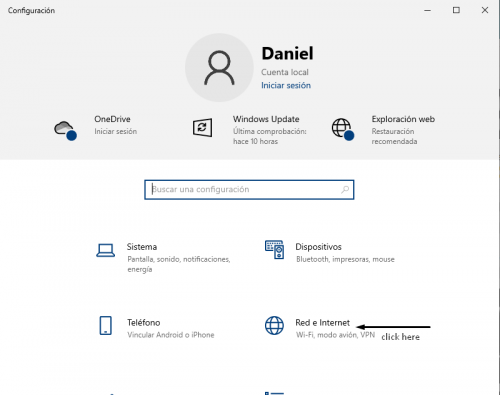Open the Sistema laptop icon

[x=106, y=251]
